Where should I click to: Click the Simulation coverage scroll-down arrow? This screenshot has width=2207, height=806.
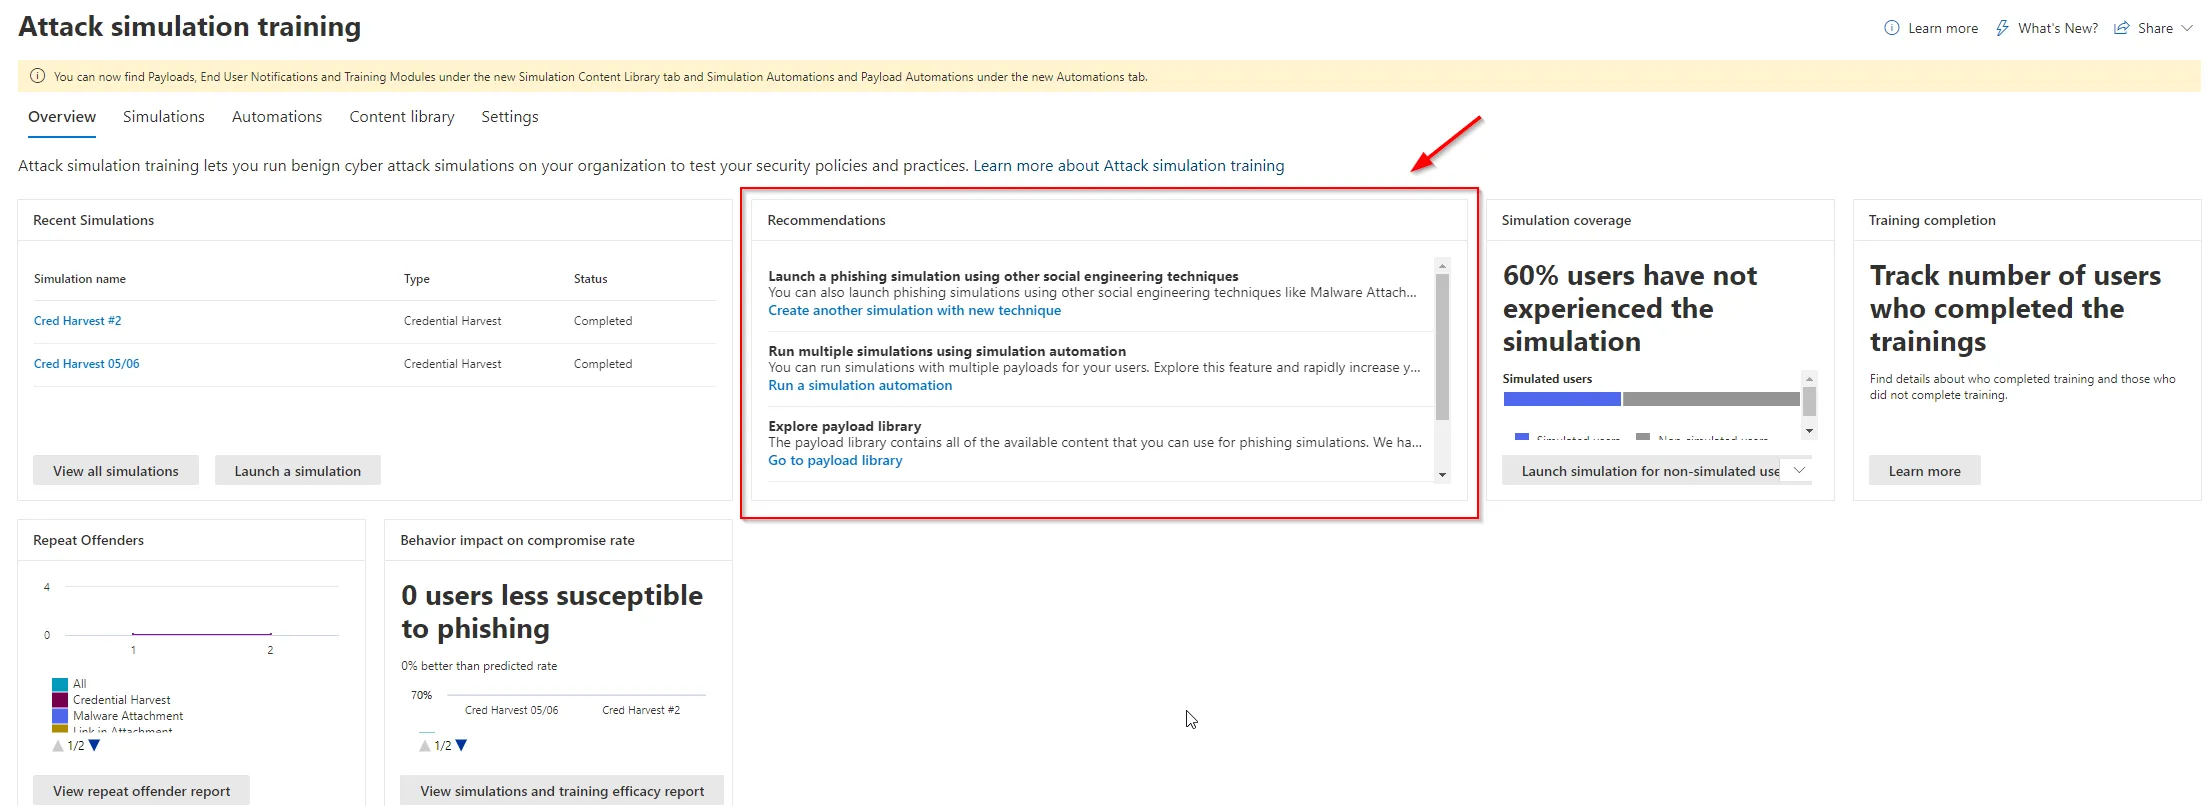point(1809,431)
